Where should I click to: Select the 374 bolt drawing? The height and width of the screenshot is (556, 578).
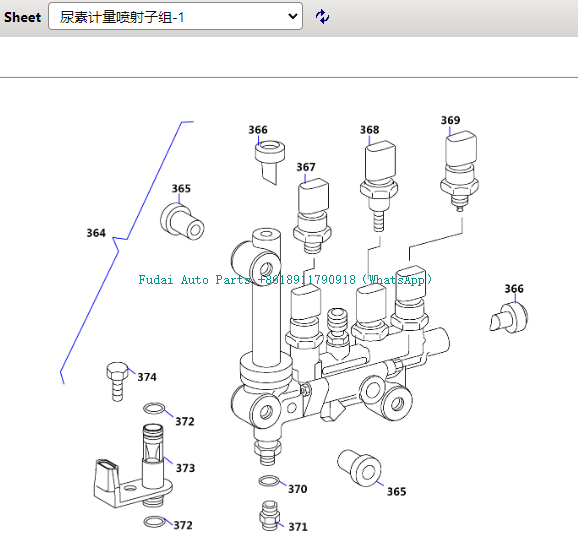[117, 382]
